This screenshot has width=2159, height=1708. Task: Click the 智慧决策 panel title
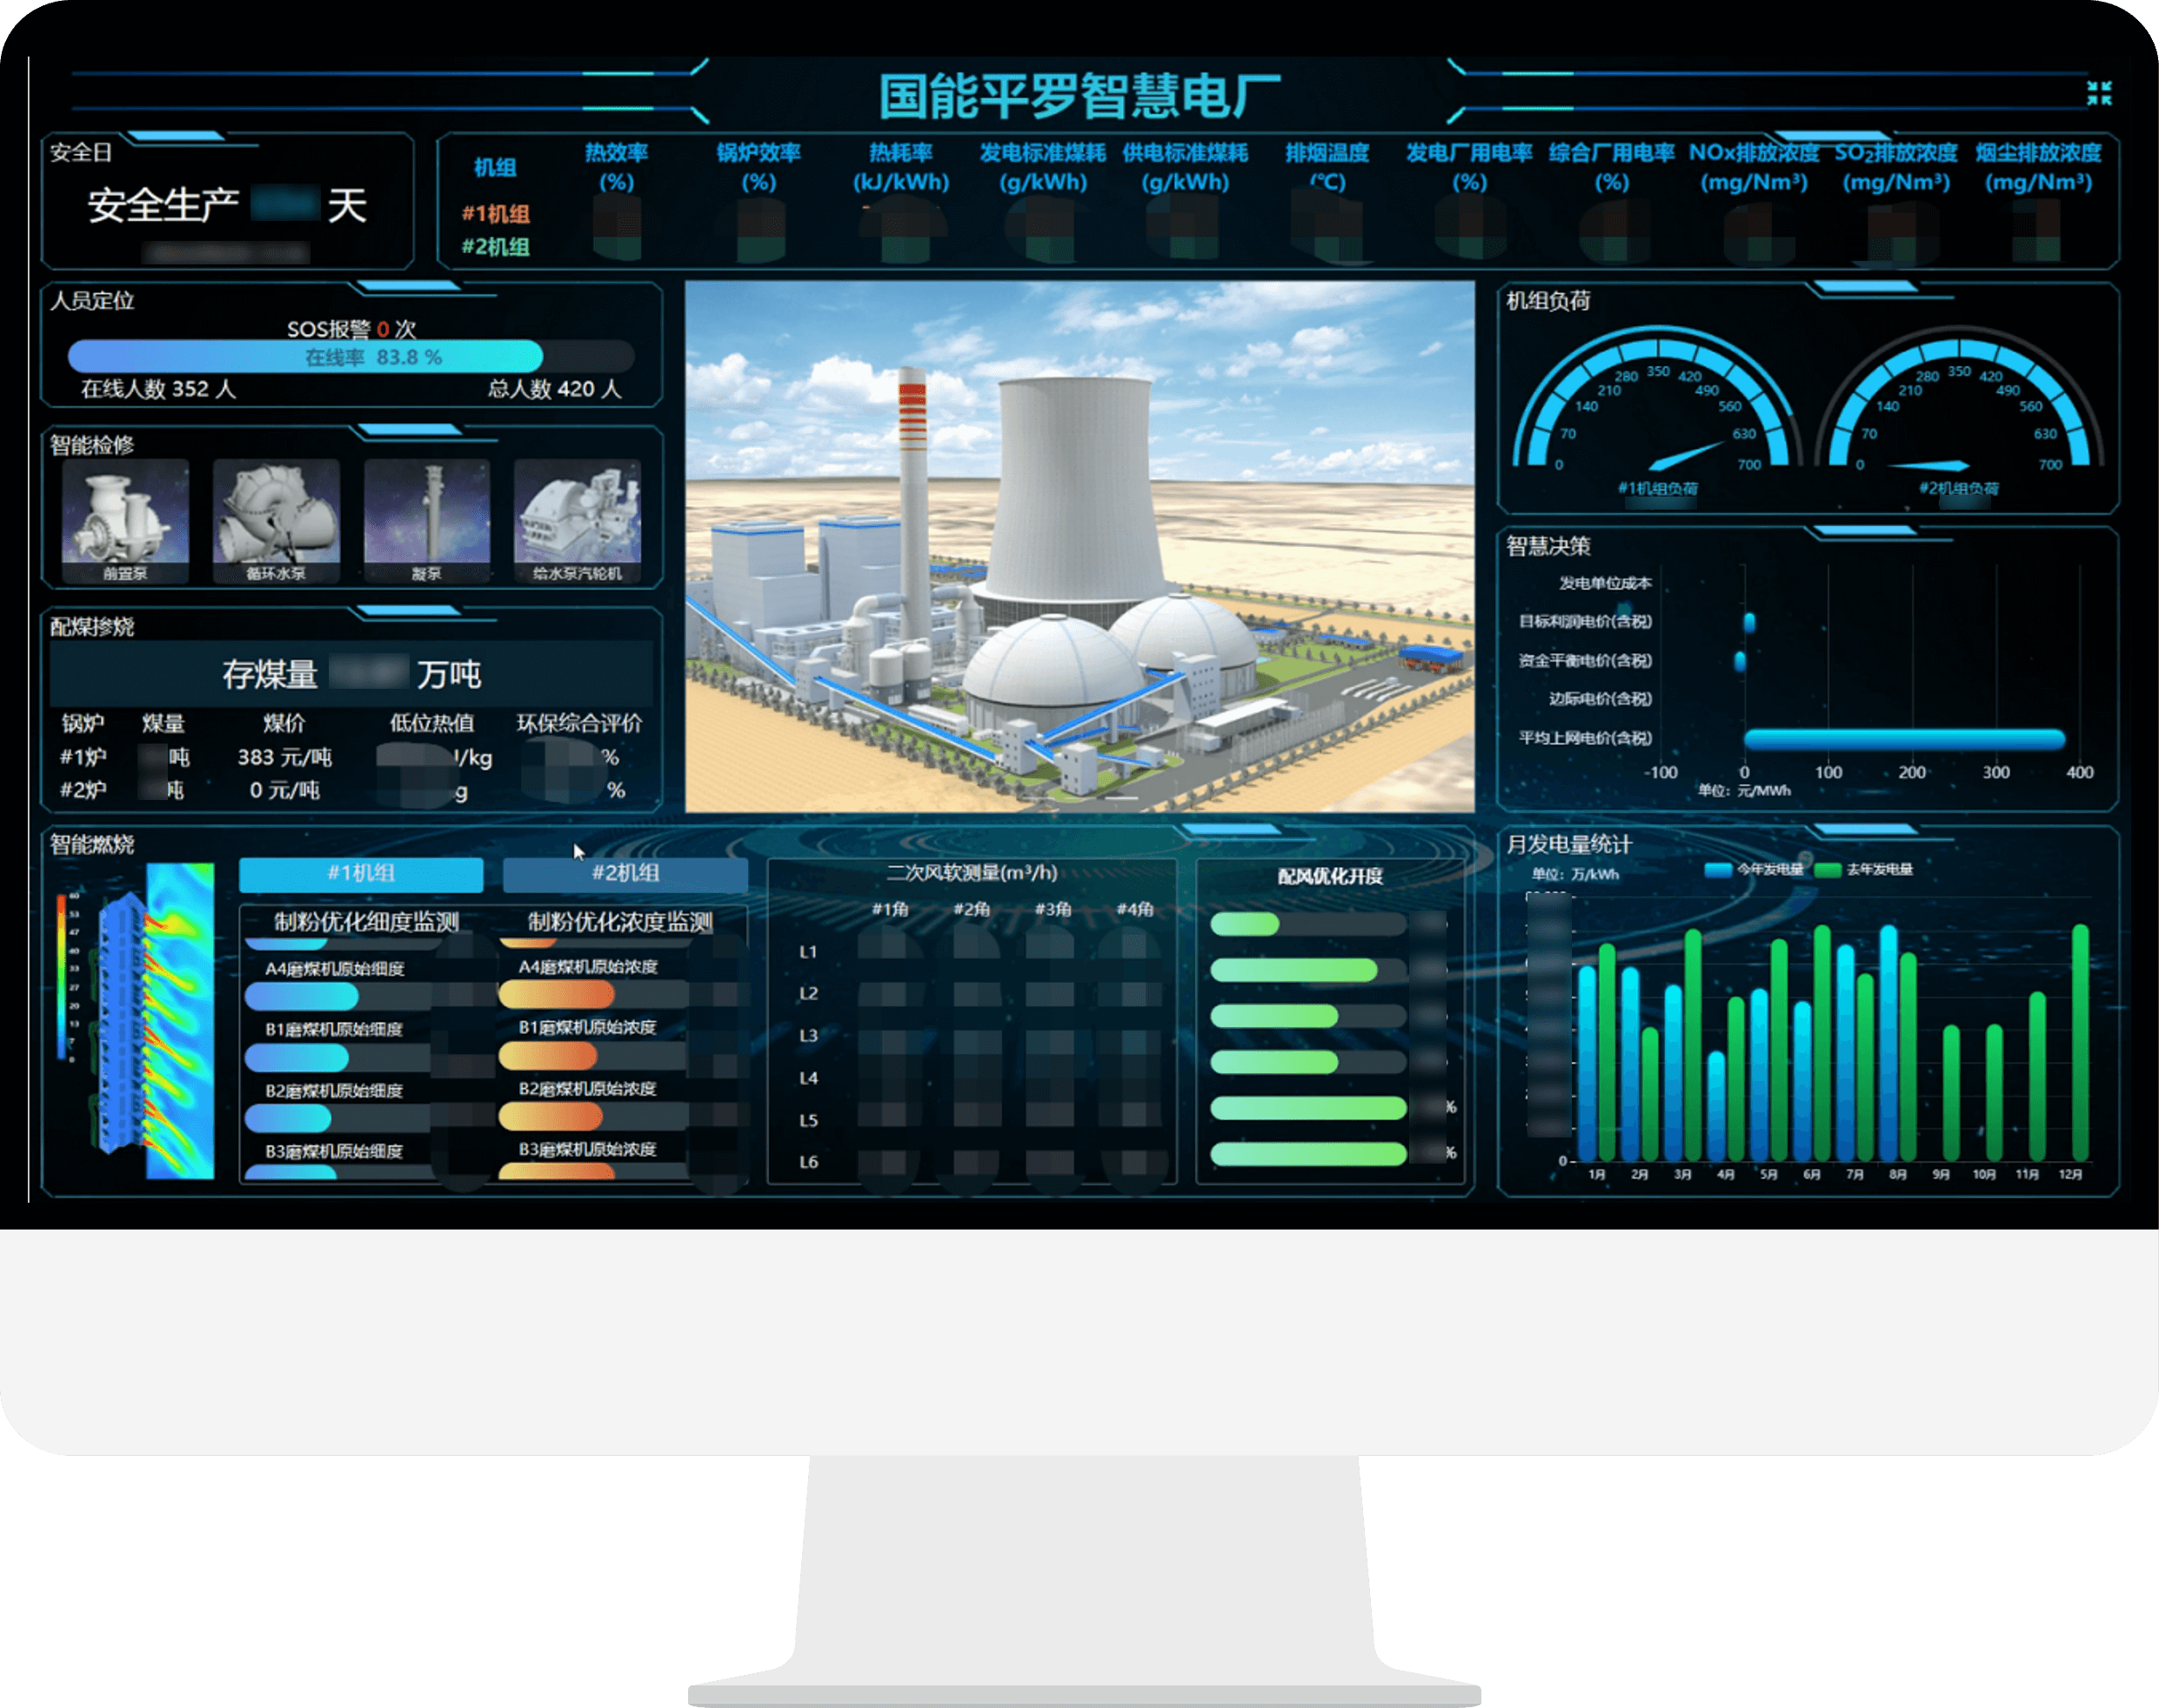coord(1548,545)
